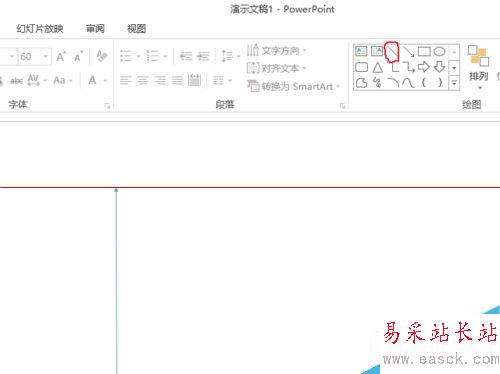Expand the font size dropdown arrow
Viewport: 500px width, 374px height.
point(46,57)
